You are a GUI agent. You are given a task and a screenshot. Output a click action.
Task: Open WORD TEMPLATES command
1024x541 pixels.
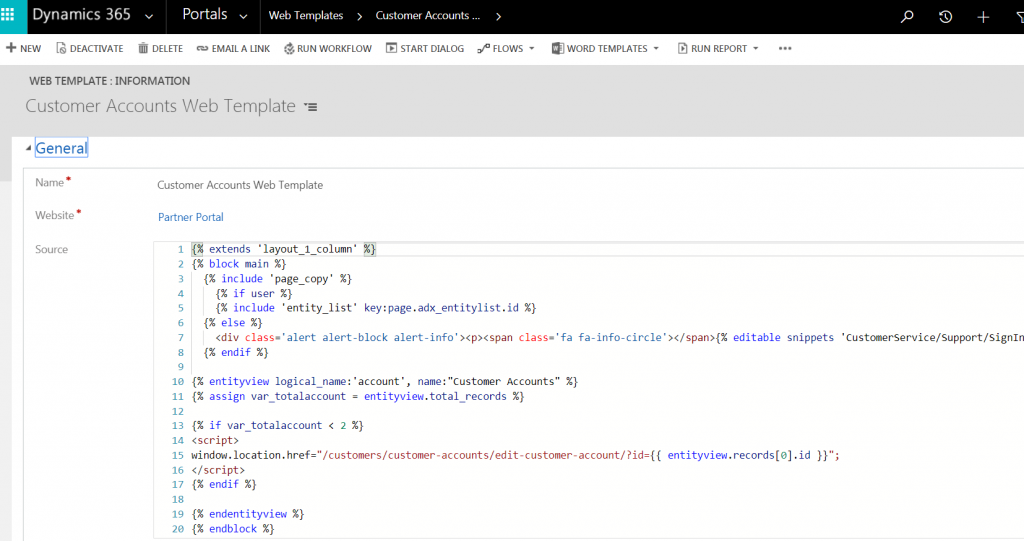600,48
